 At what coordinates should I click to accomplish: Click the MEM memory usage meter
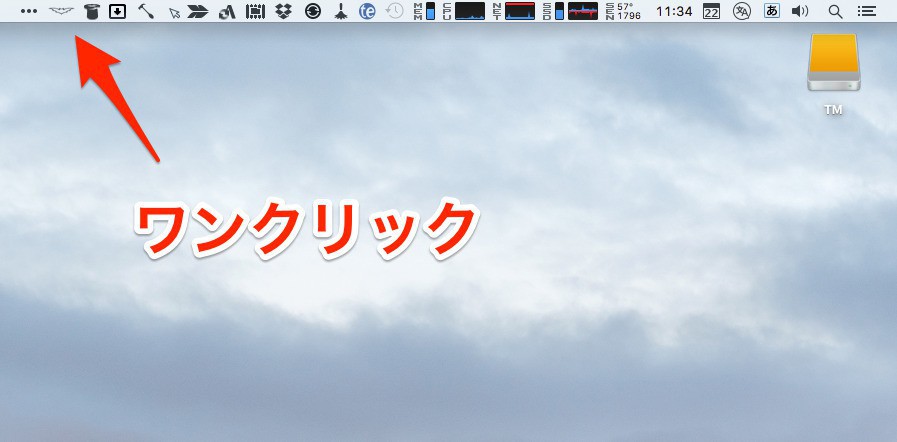point(424,12)
